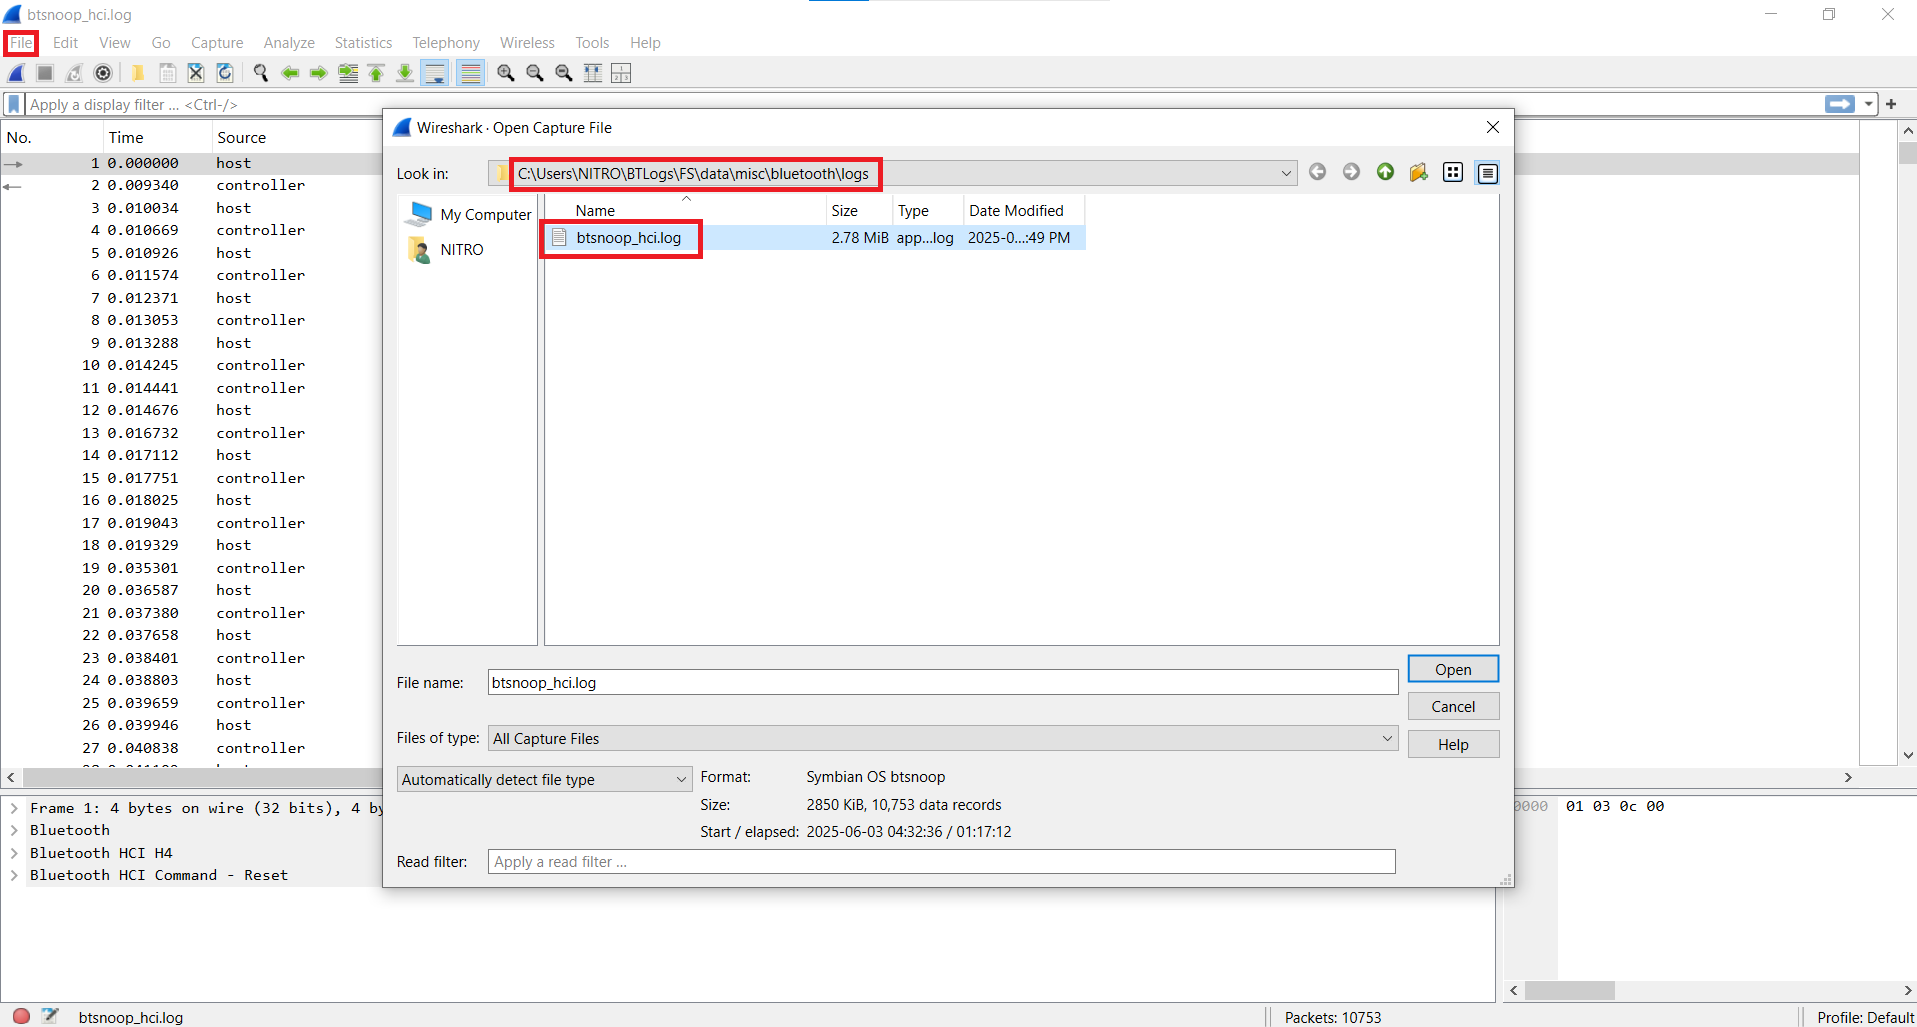Click the File name input field
The height and width of the screenshot is (1027, 1917).
pos(943,682)
